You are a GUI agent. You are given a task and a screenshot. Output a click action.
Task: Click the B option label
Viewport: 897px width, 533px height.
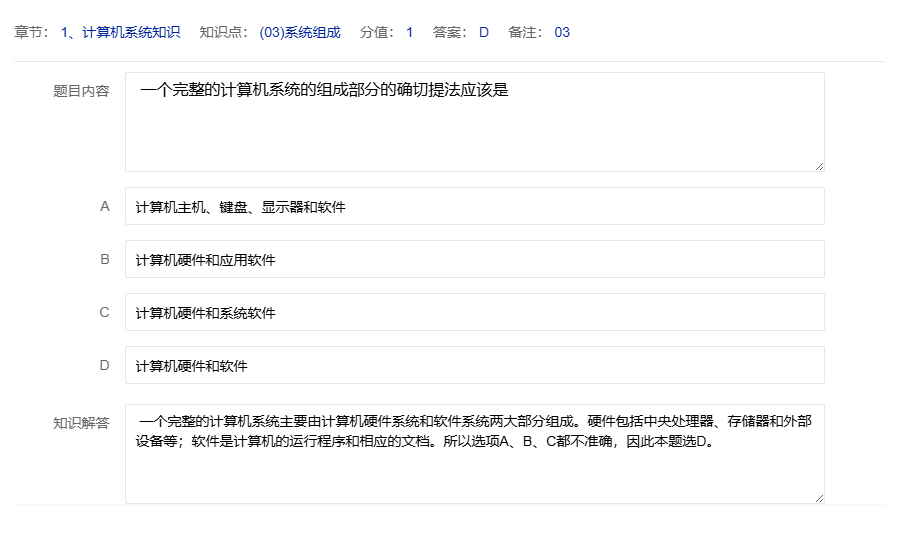click(105, 260)
